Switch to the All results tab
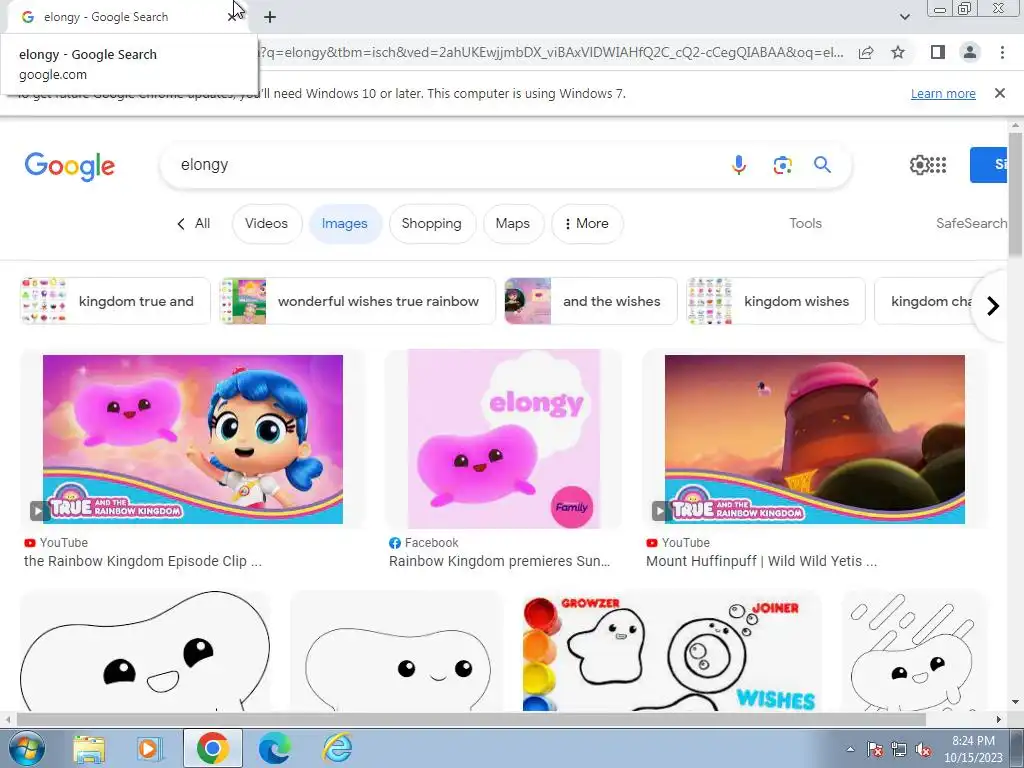The width and height of the screenshot is (1024, 768). click(x=194, y=223)
